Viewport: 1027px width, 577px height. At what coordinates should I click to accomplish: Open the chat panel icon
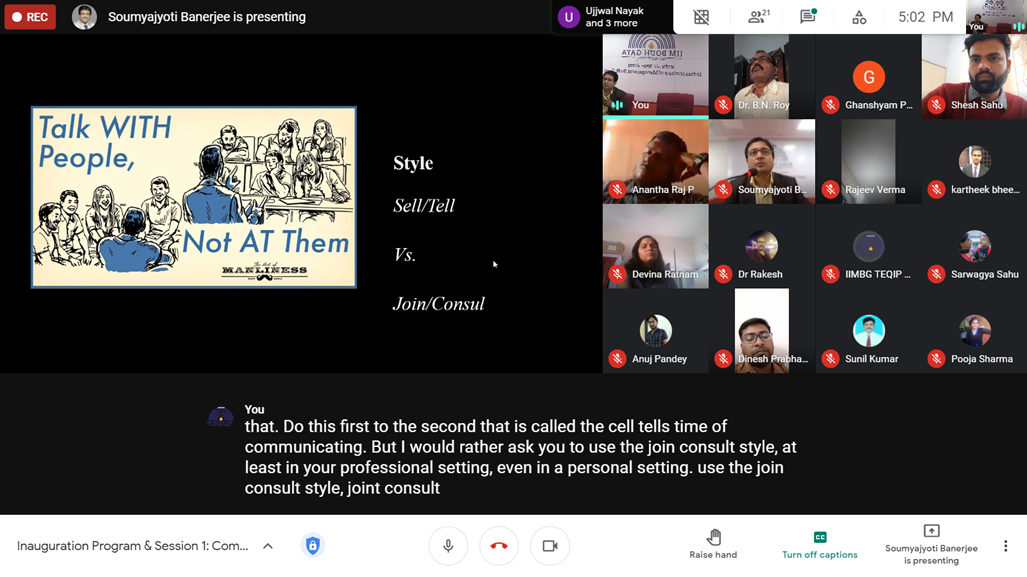[x=807, y=17]
